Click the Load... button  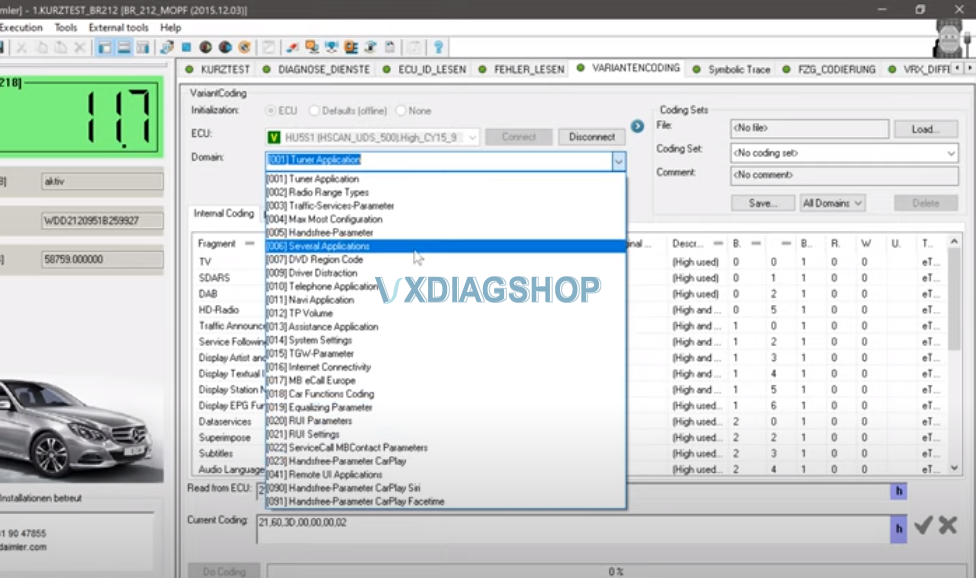click(926, 129)
